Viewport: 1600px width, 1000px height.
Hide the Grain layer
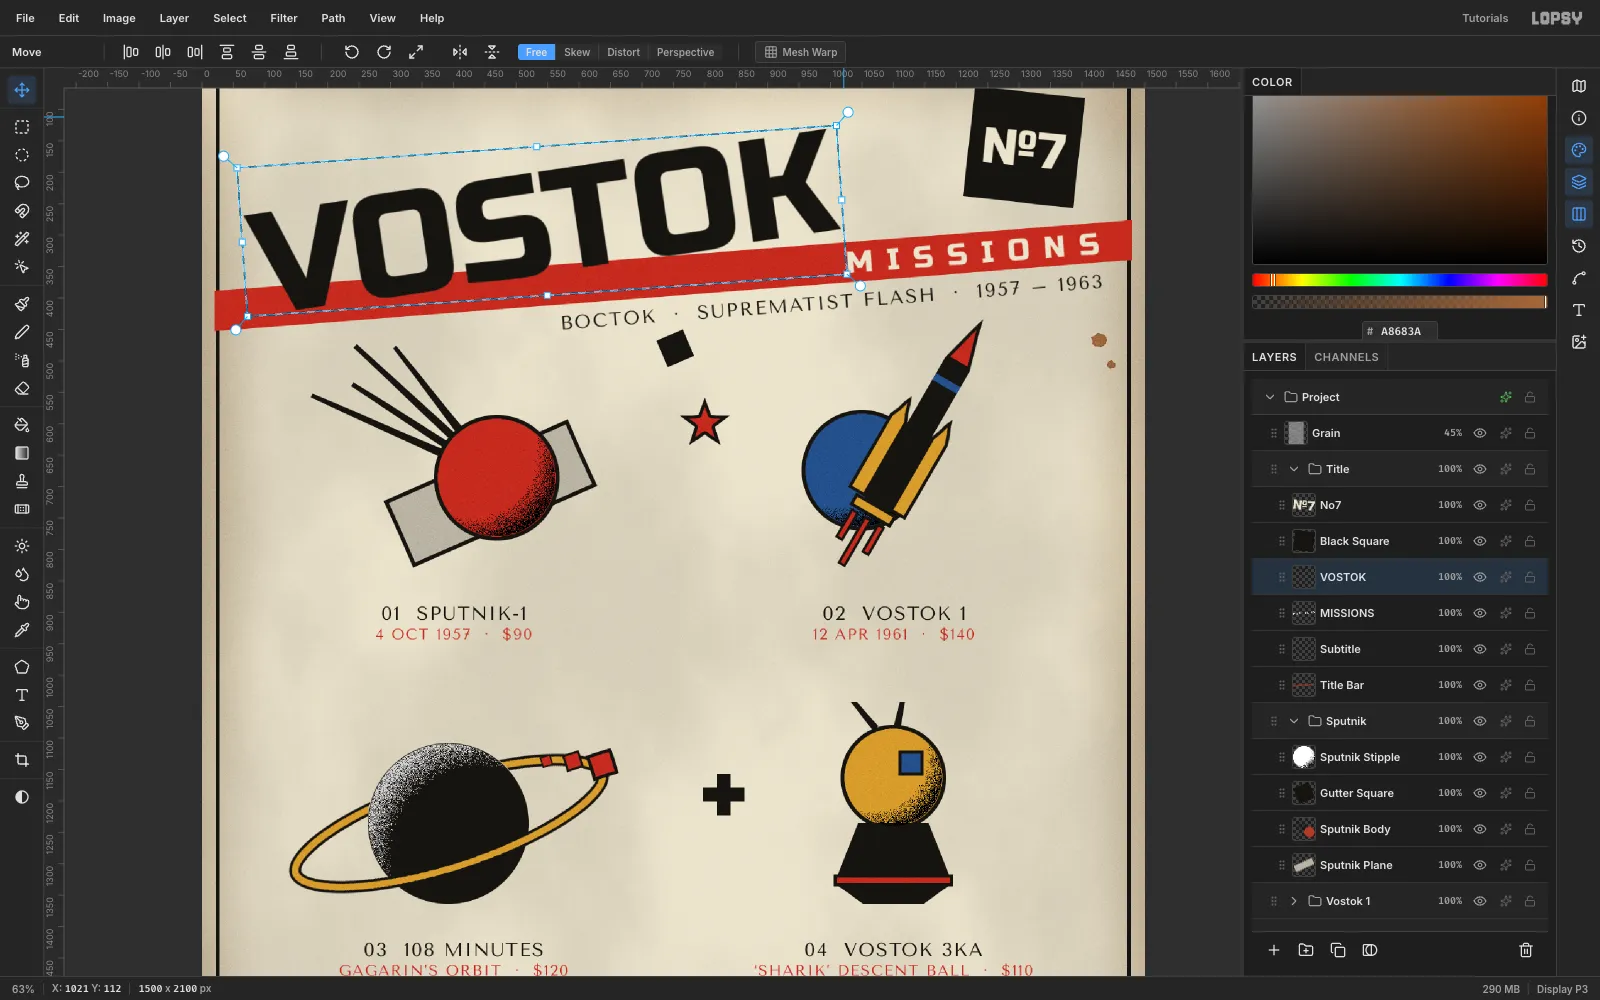point(1480,433)
